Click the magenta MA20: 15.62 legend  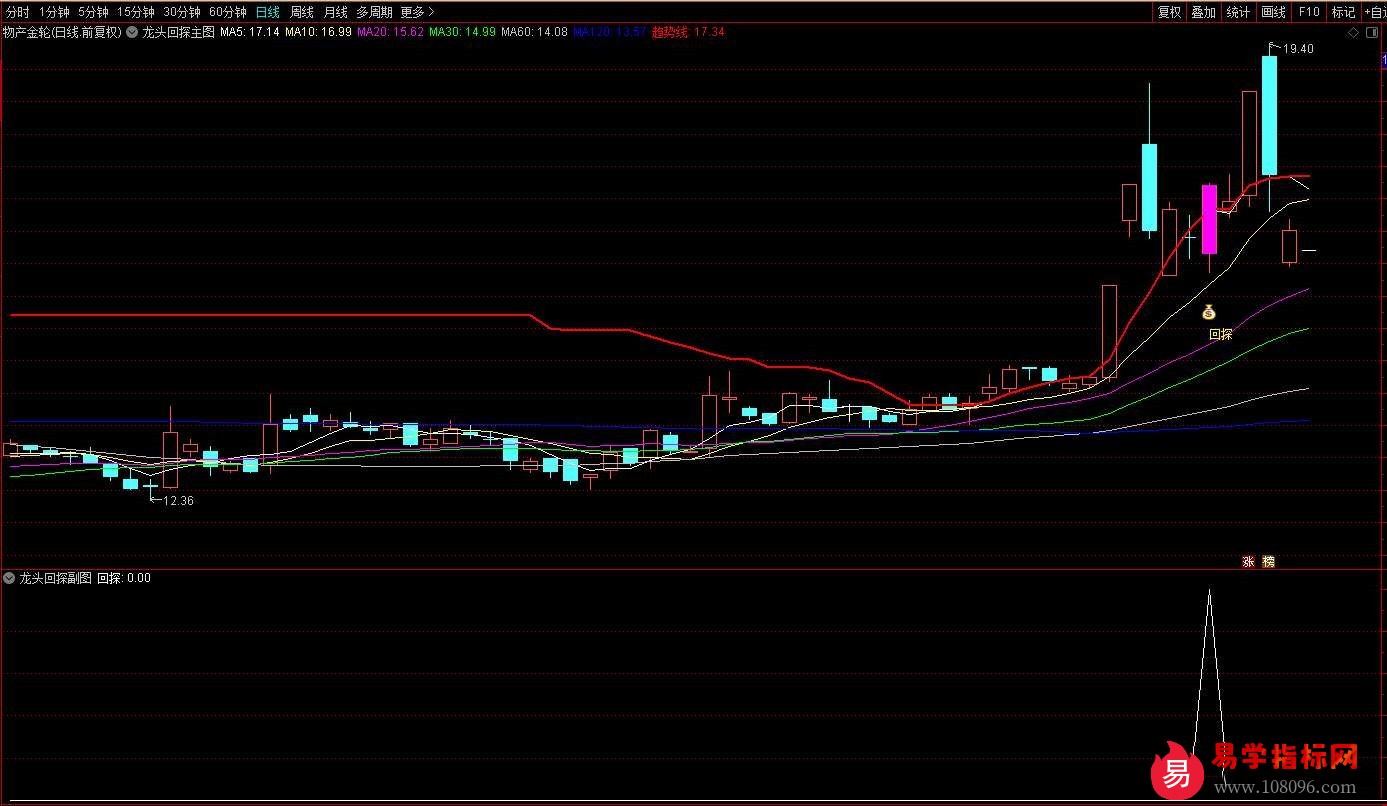point(391,32)
